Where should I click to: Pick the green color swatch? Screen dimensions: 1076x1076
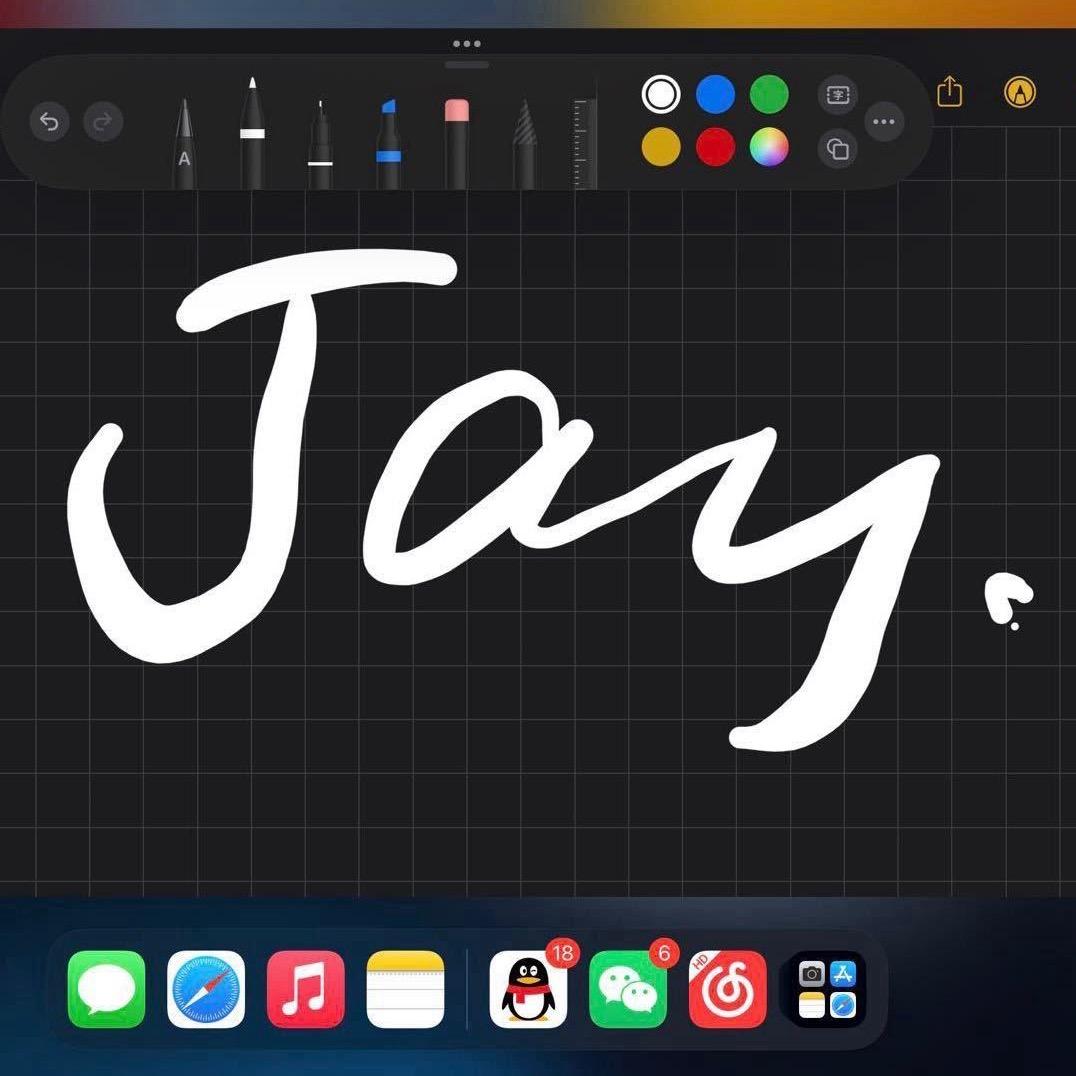769,95
